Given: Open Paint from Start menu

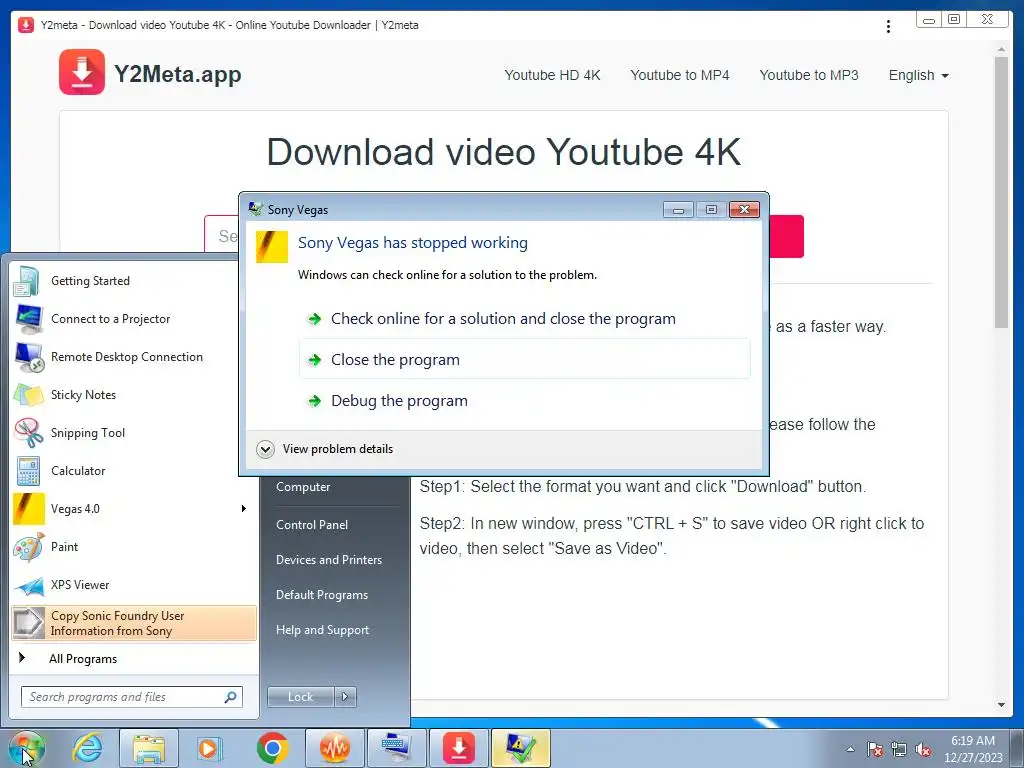Looking at the screenshot, I should [x=133, y=547].
